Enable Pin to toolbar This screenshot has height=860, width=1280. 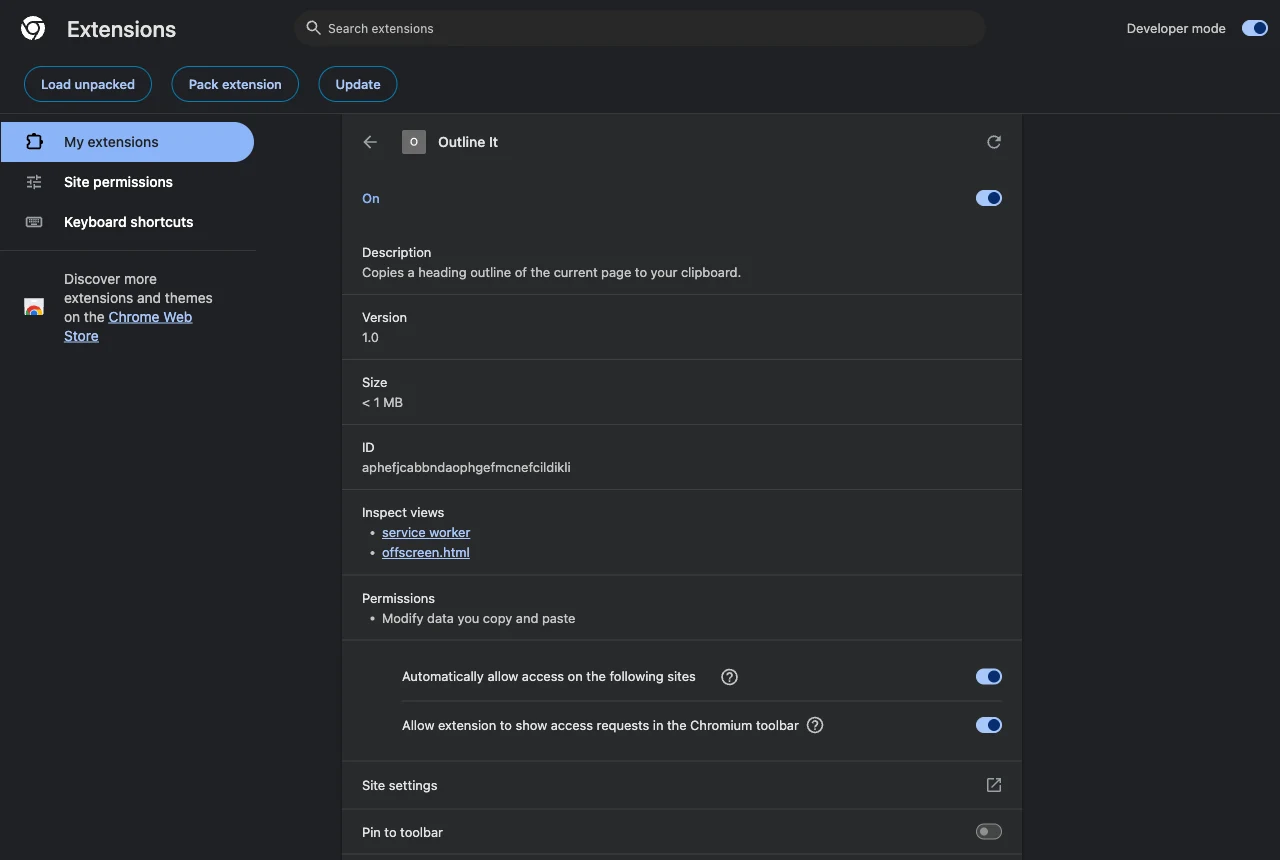click(x=989, y=832)
